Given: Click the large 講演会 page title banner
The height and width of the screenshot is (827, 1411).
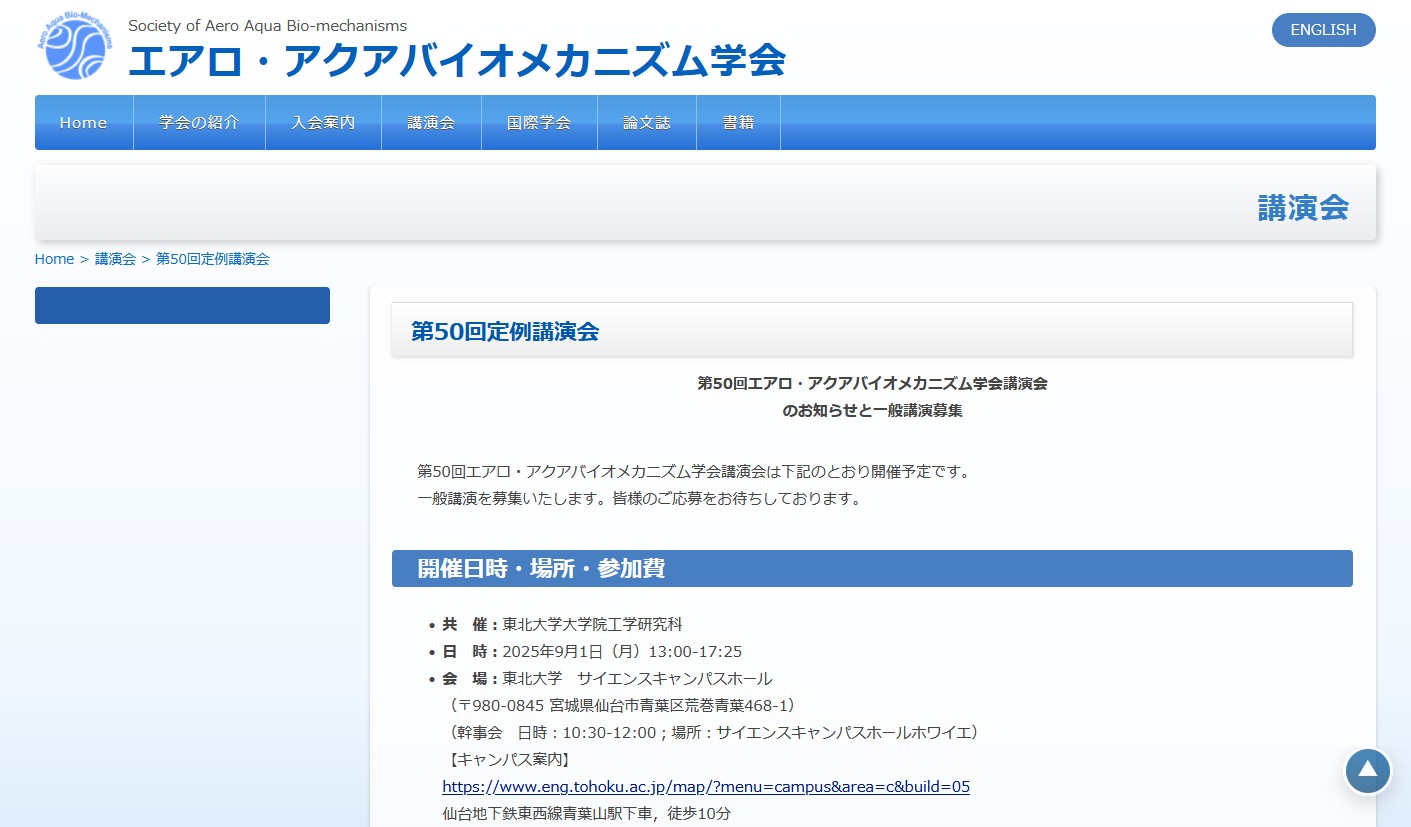Looking at the screenshot, I should click(1302, 207).
